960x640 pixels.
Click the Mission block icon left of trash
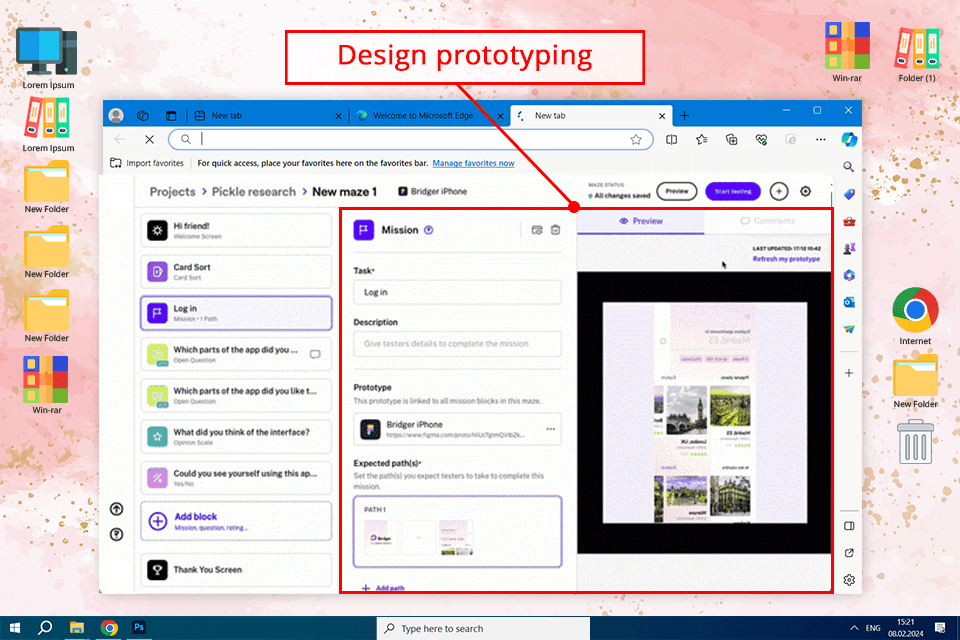coord(537,230)
